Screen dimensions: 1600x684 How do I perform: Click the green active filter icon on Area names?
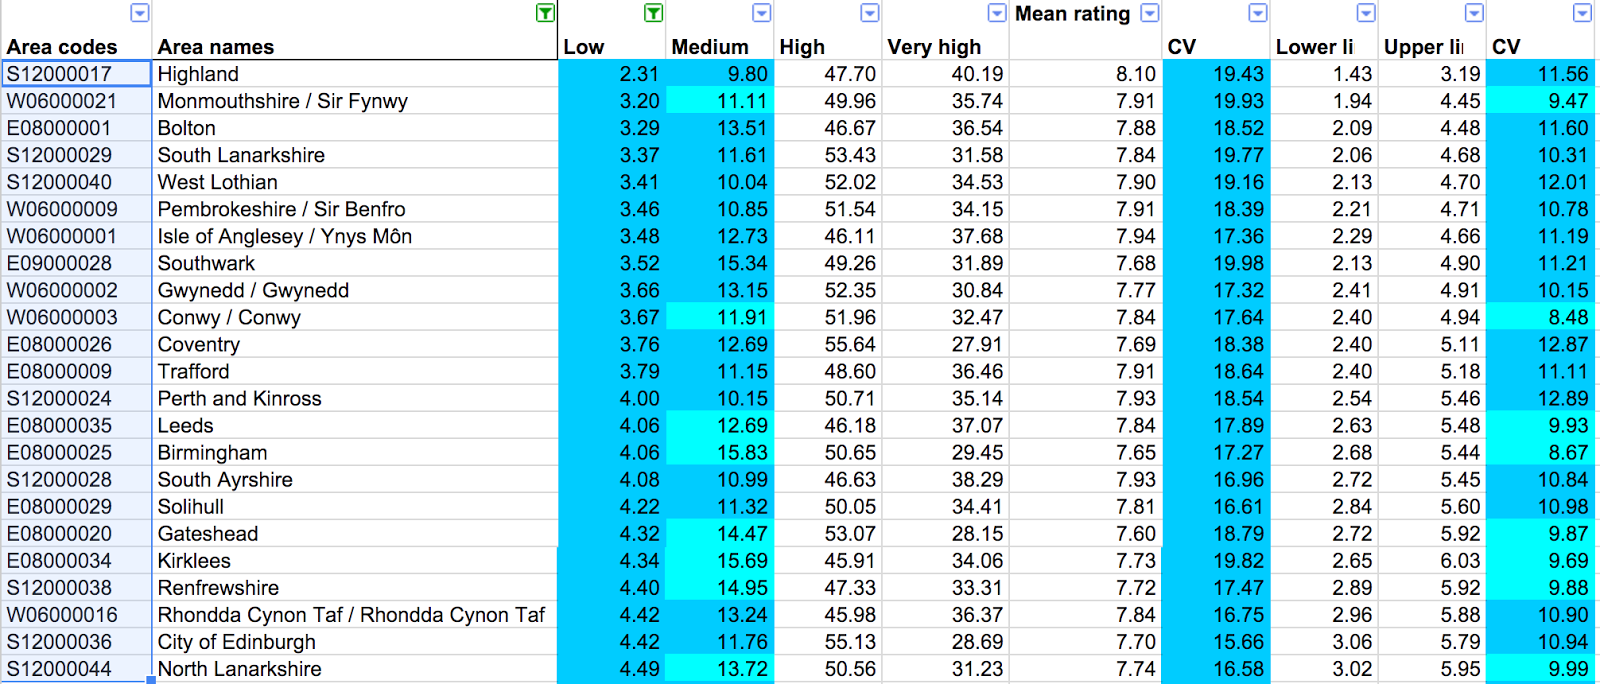(x=545, y=13)
